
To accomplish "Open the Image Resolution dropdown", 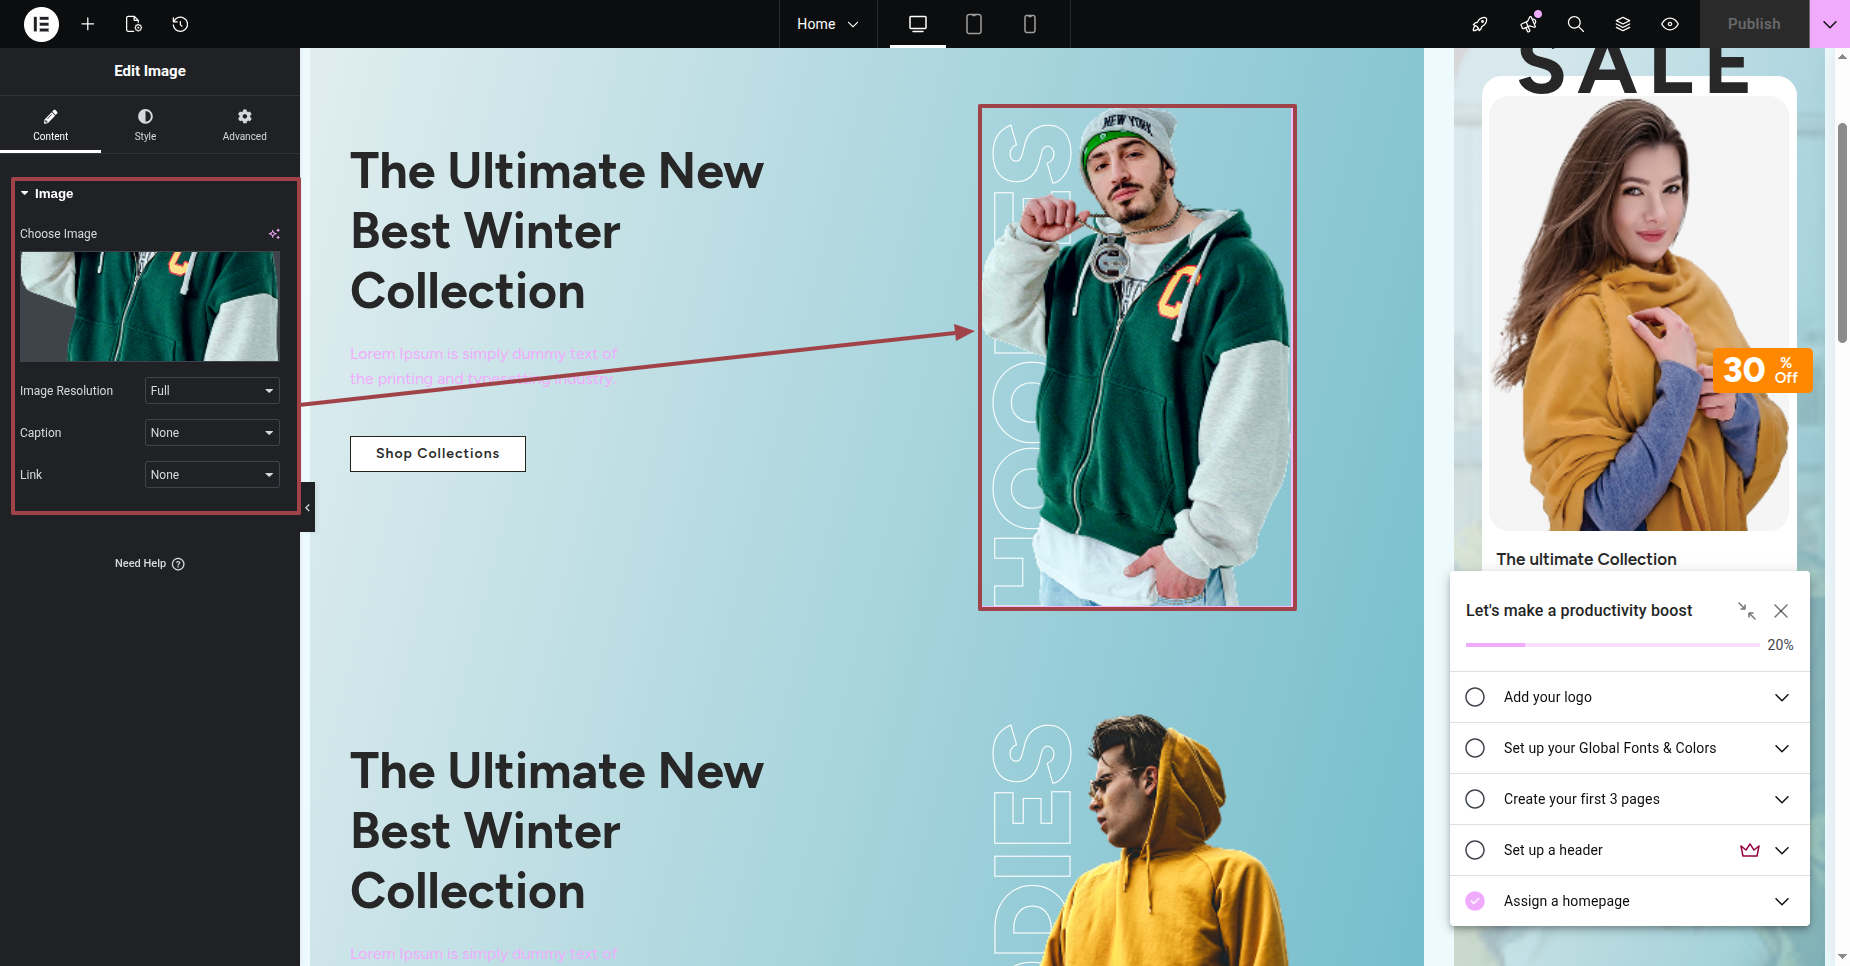I will point(212,391).
